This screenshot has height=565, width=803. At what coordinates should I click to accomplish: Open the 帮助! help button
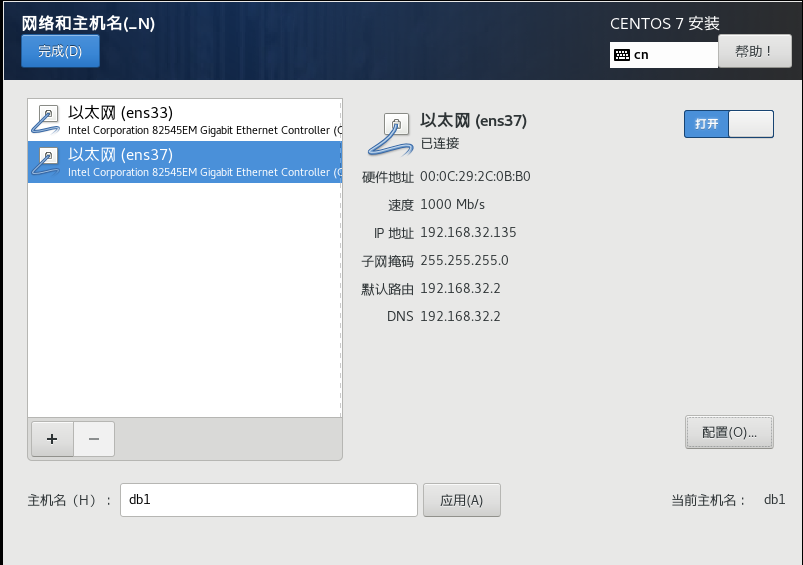coord(755,51)
